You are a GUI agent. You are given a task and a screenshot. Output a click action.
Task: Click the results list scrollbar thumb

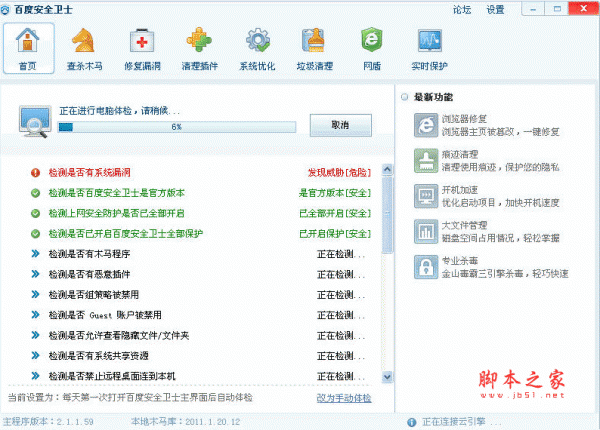click(387, 214)
